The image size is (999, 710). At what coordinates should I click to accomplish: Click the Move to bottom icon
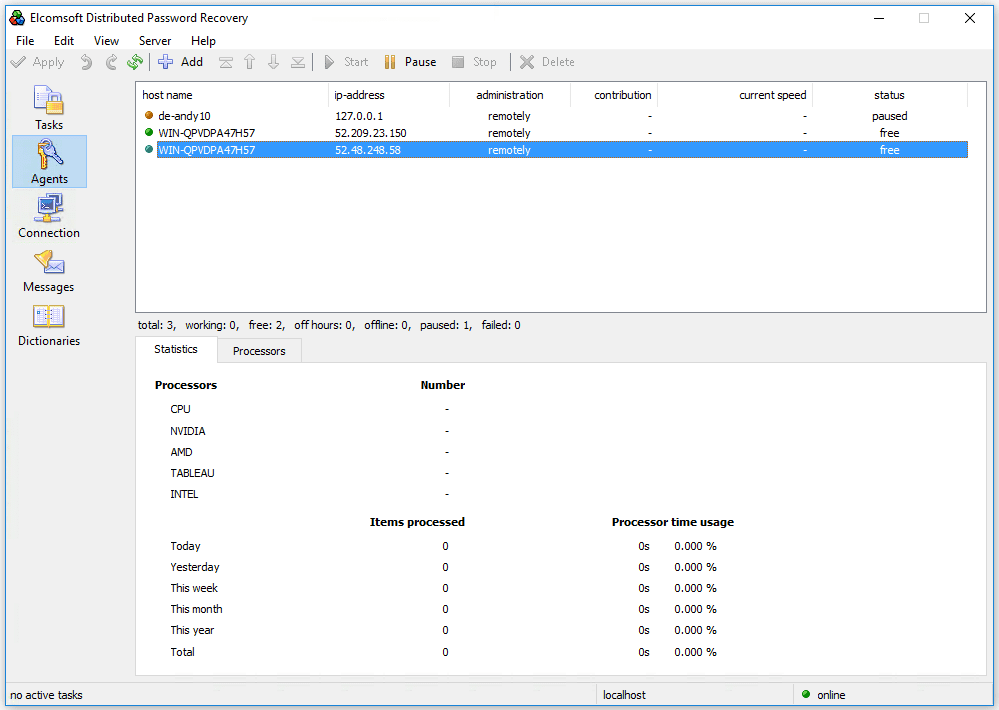[x=298, y=62]
